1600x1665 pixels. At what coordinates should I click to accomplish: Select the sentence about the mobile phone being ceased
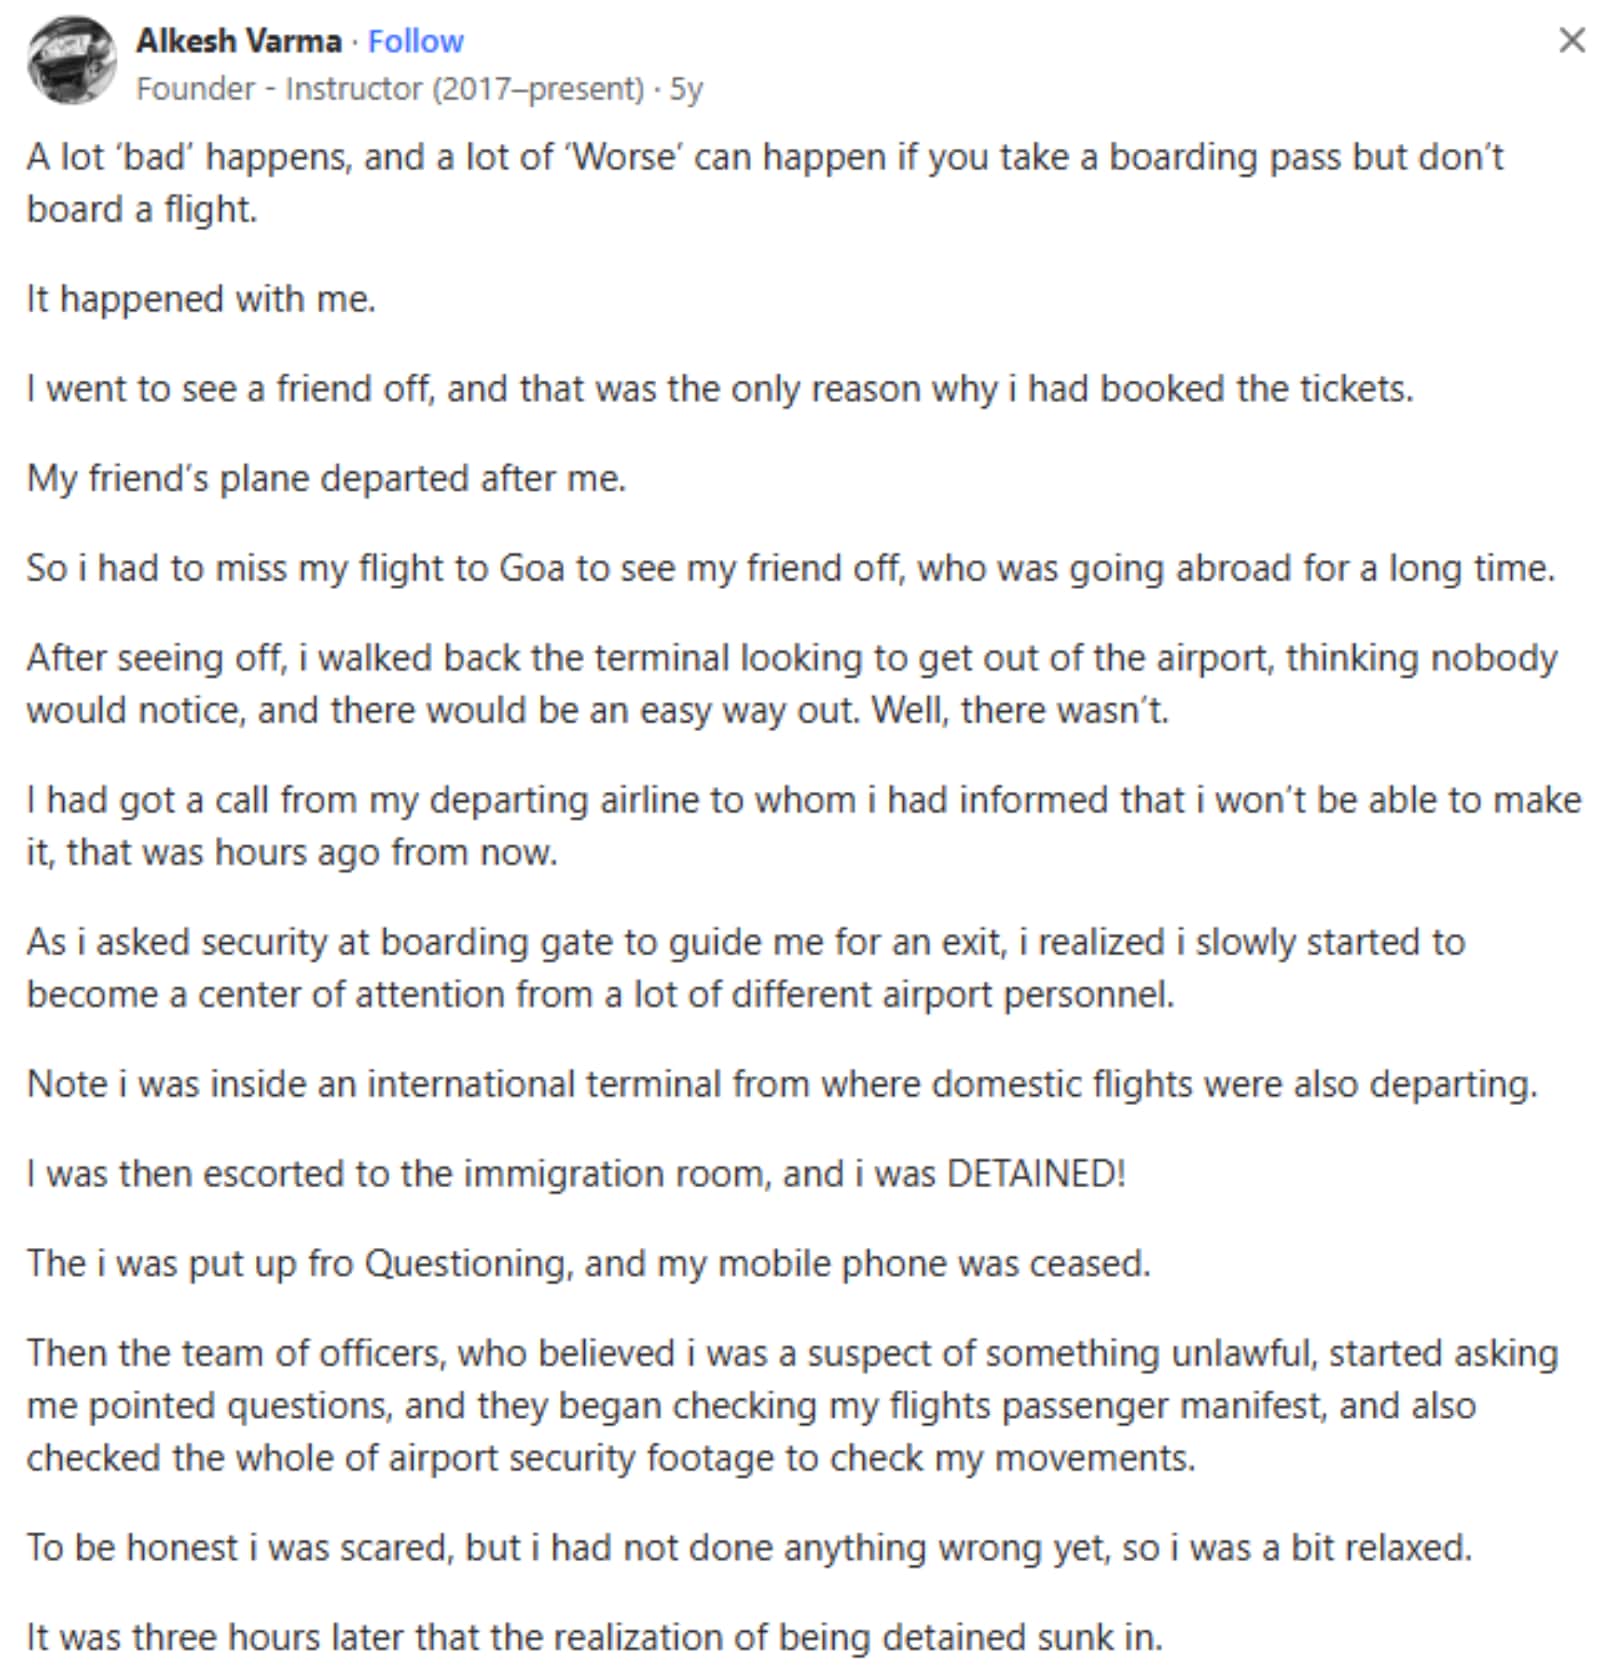590,1262
